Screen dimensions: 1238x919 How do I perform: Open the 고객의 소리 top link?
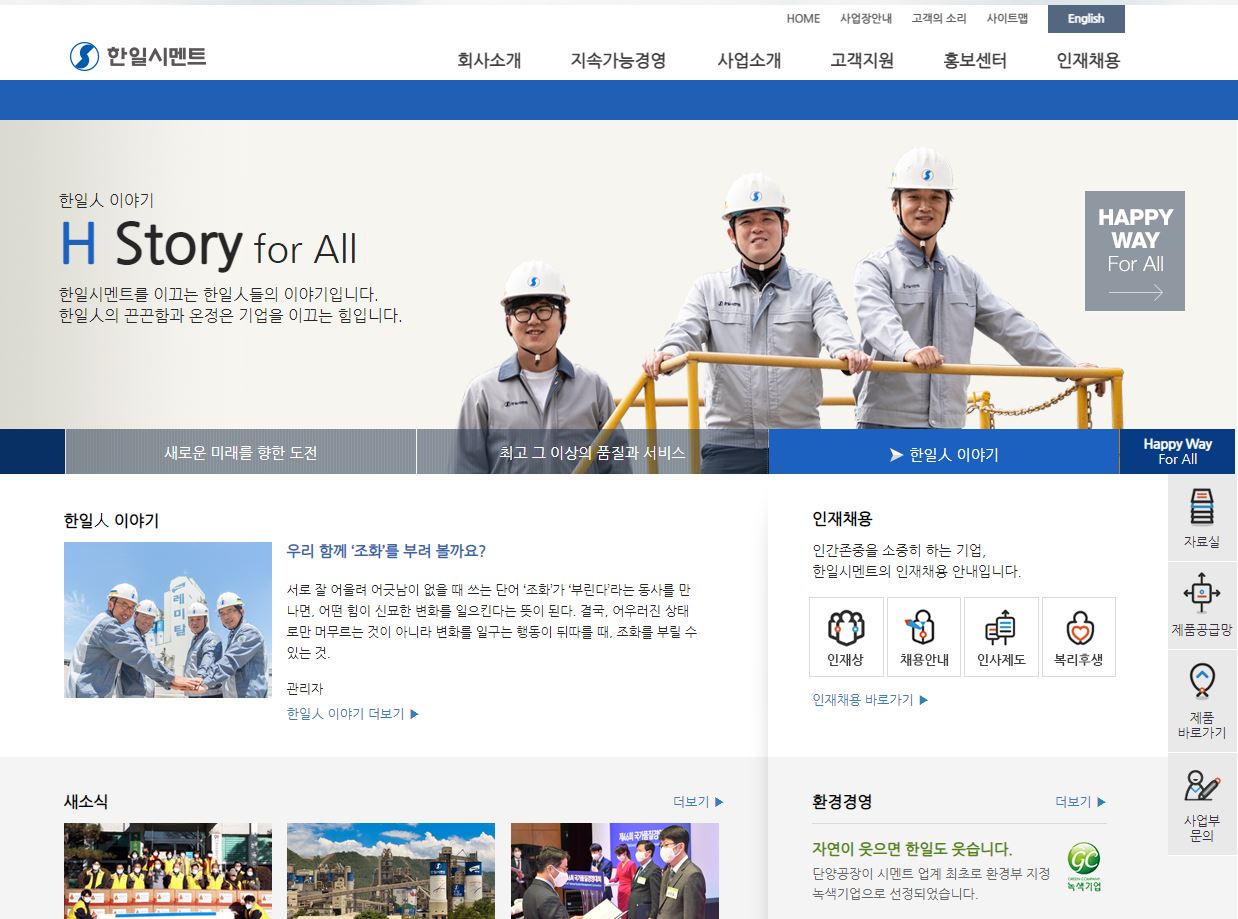(x=939, y=19)
